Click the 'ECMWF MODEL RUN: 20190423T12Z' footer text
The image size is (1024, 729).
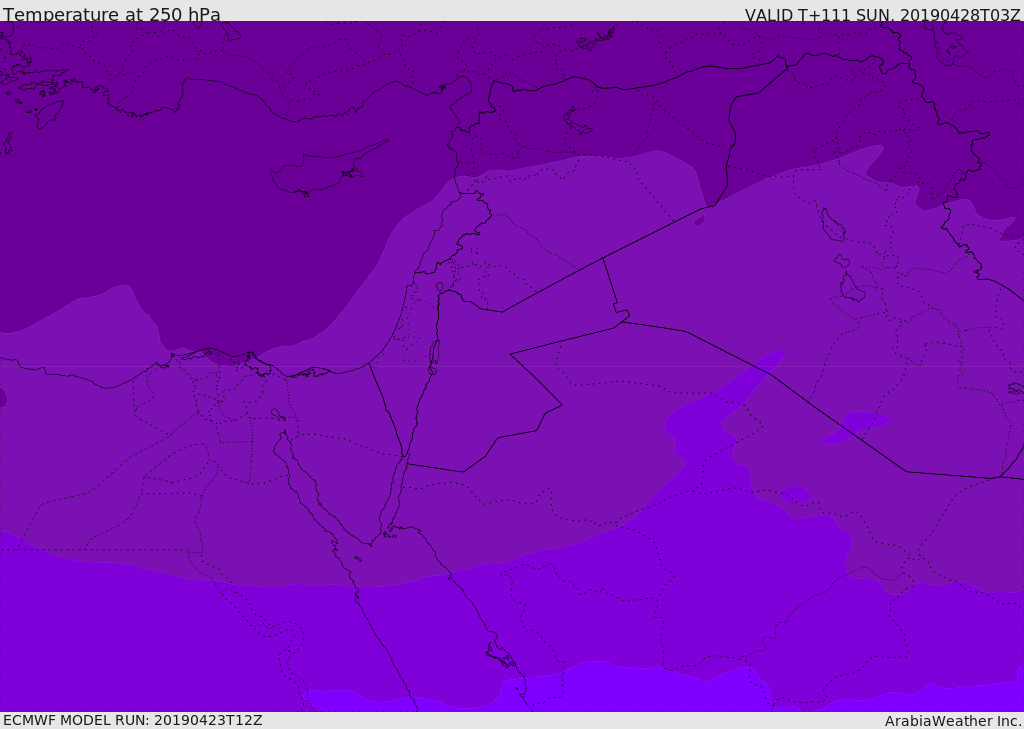point(133,720)
